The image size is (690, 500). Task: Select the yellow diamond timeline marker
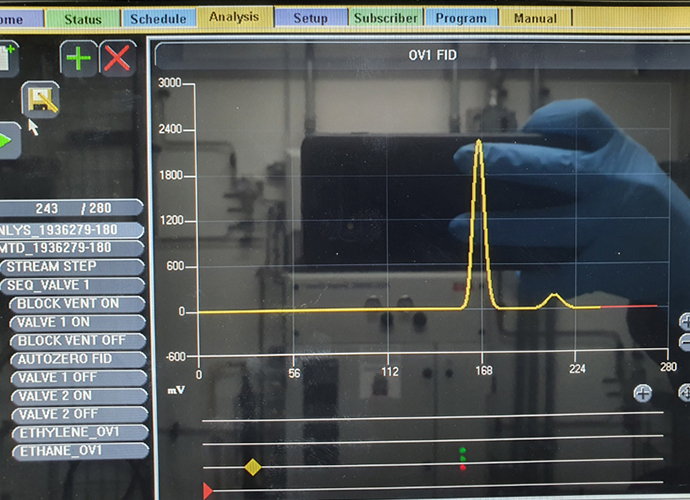pyautogui.click(x=253, y=467)
